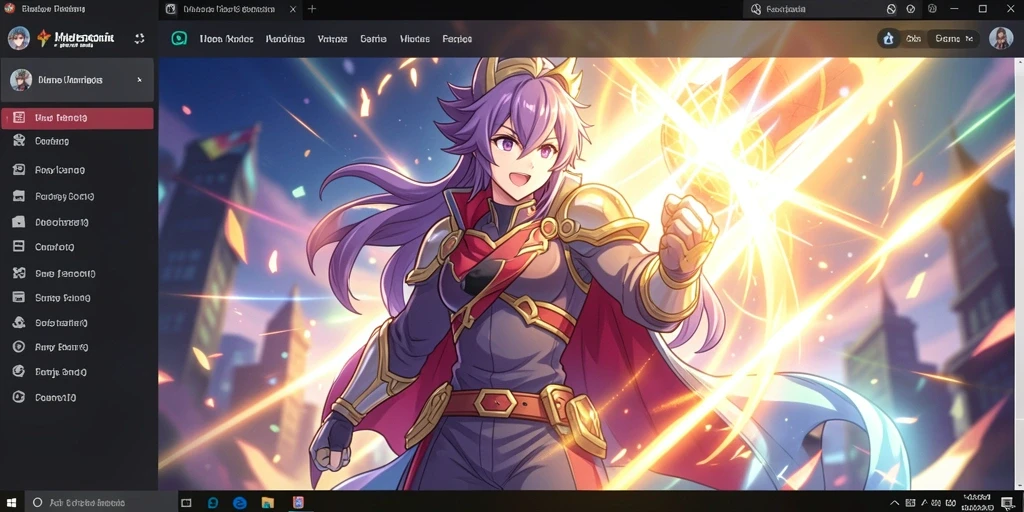Click the user avatar at top-right corner
Screen dimensions: 1024x512
pos(1000,39)
